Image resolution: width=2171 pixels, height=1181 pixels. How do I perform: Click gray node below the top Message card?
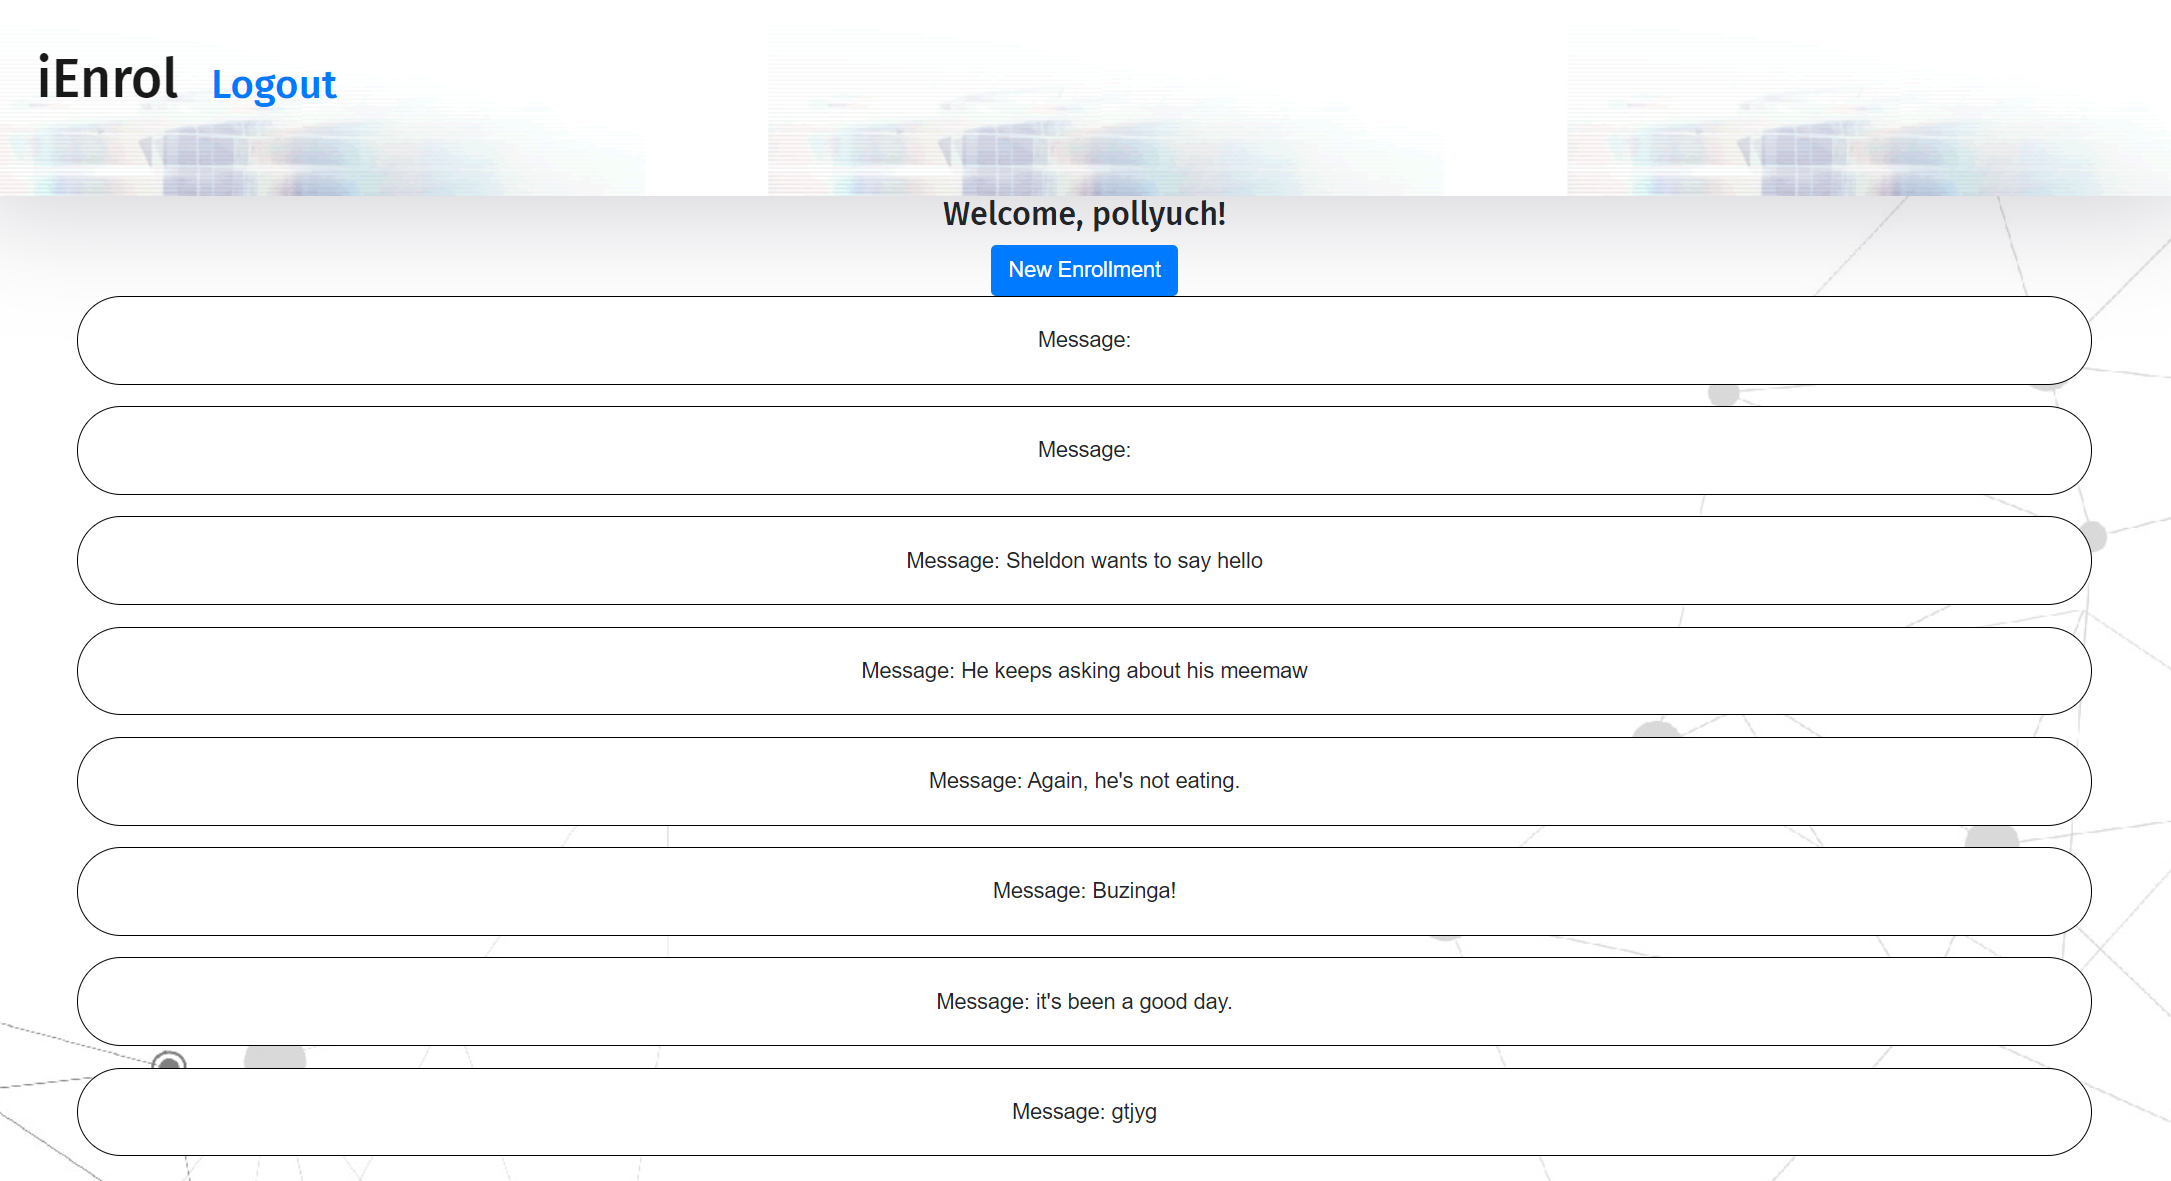click(1723, 395)
